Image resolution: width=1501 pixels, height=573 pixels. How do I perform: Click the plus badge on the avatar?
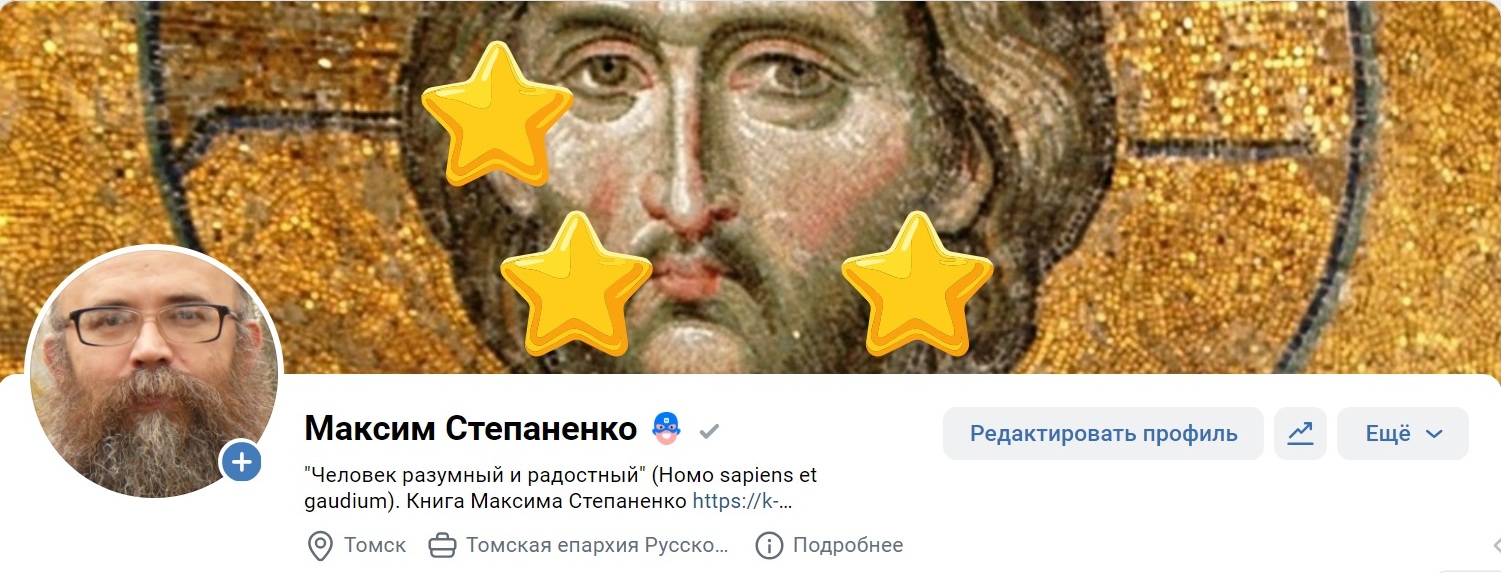[x=243, y=462]
